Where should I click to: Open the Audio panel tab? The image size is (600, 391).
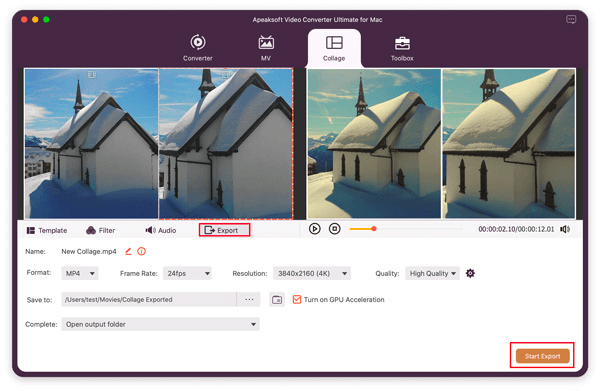(161, 230)
